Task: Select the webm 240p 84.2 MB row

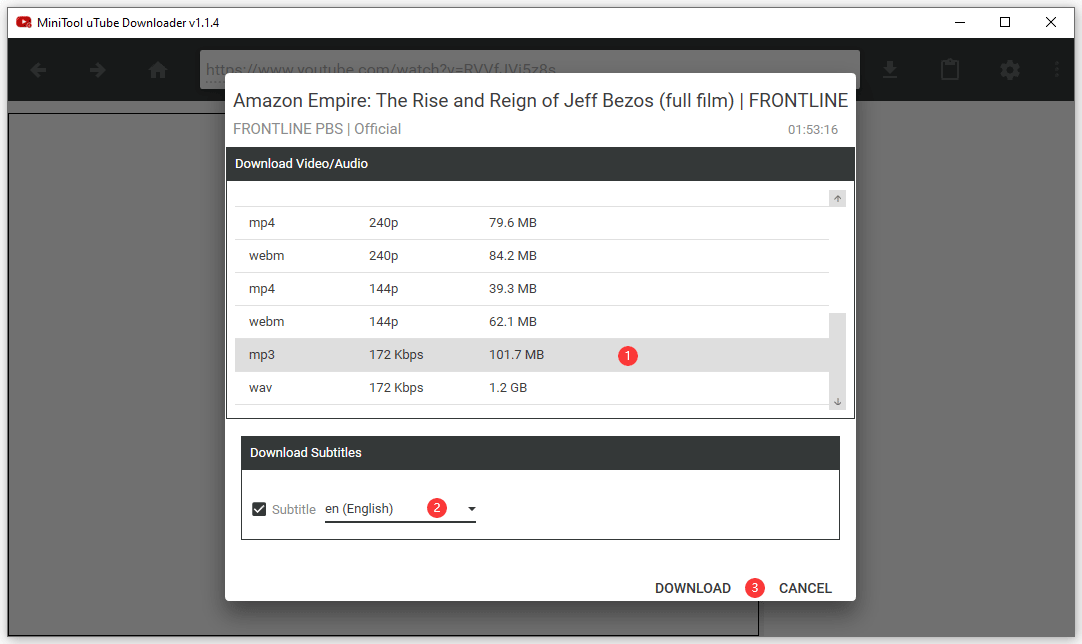Action: 531,256
